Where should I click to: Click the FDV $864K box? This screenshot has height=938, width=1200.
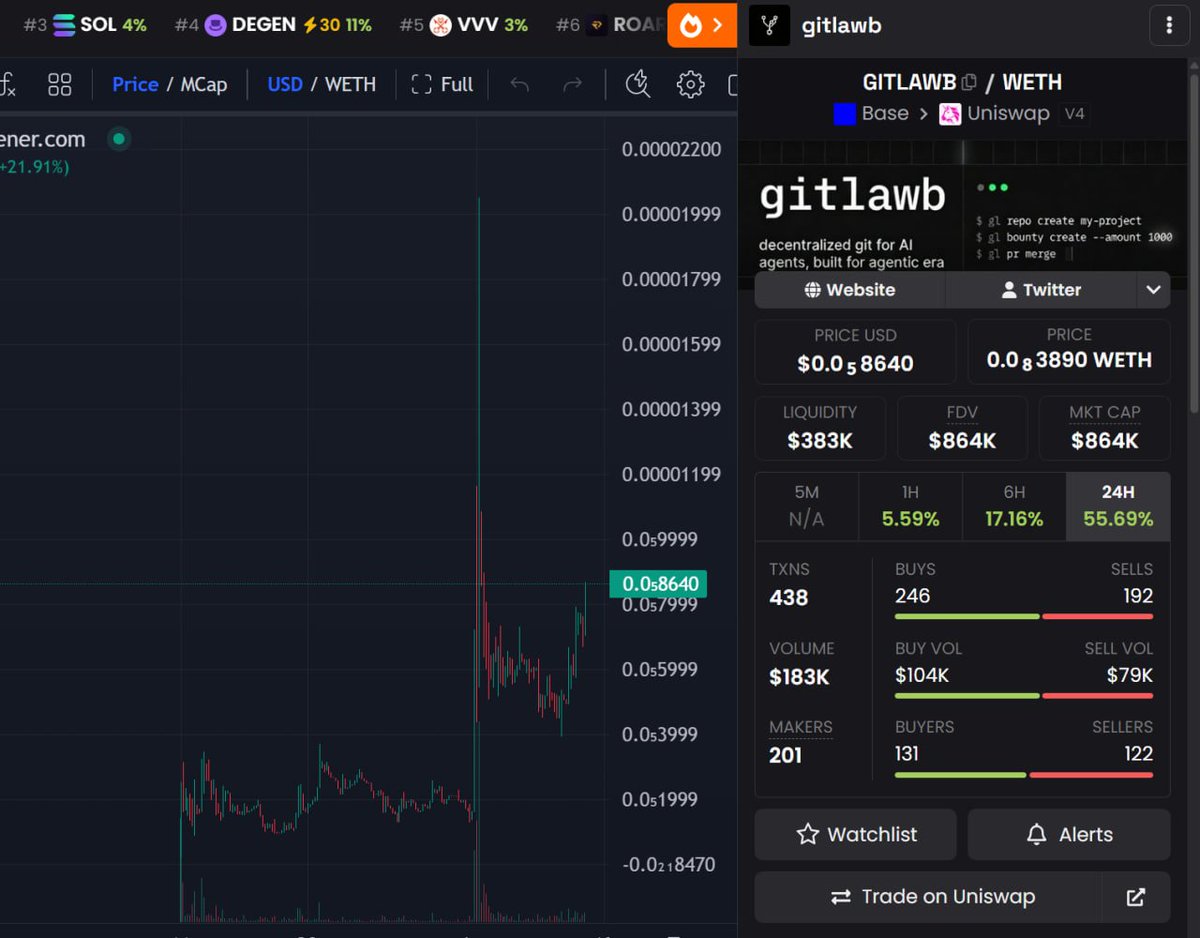[962, 428]
